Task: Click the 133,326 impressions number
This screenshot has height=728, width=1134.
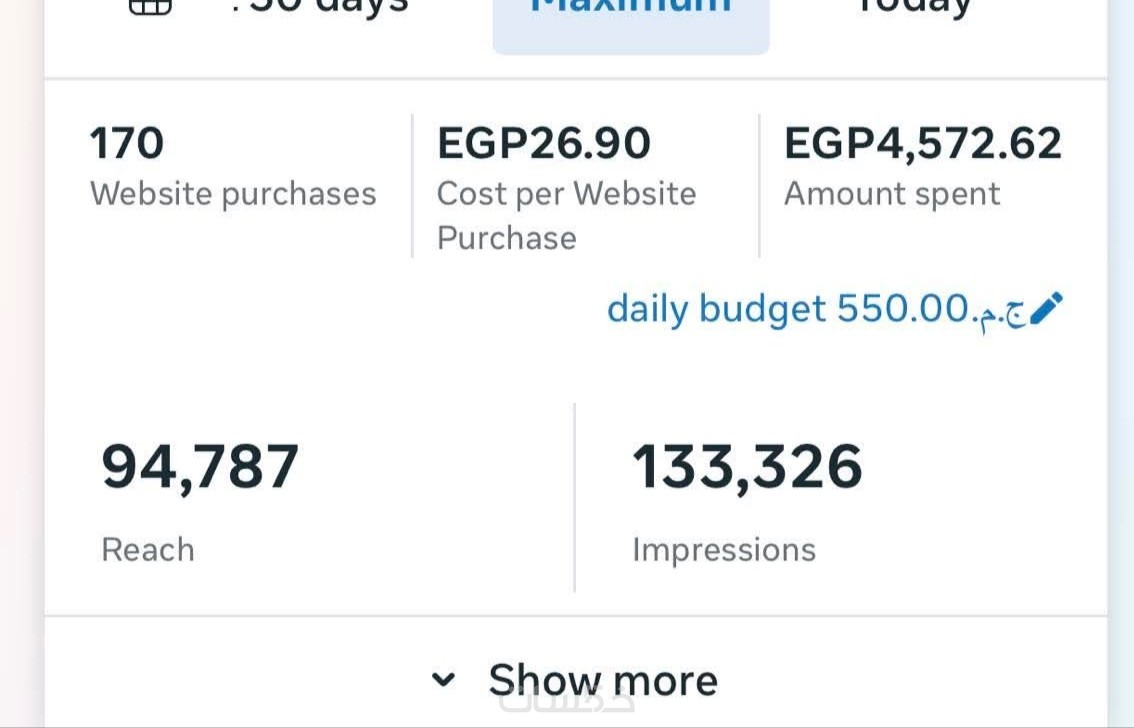Action: pos(747,467)
